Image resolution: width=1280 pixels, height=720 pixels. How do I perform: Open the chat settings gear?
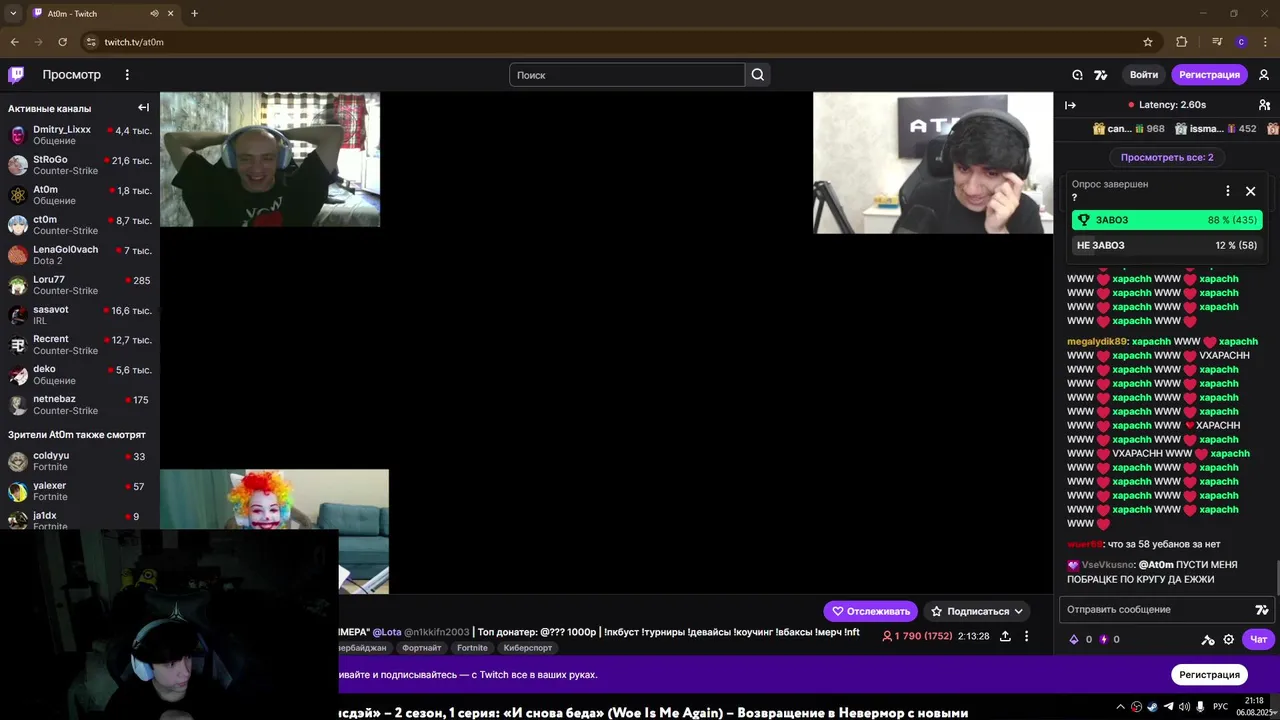[x=1229, y=640]
